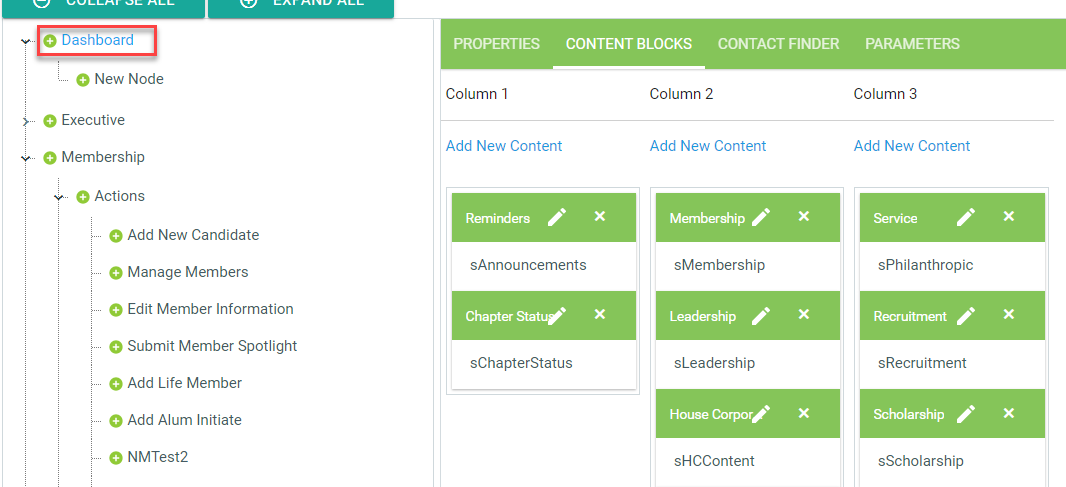Collapse the Actions subtree arrow
The height and width of the screenshot is (487, 1066).
coord(60,197)
